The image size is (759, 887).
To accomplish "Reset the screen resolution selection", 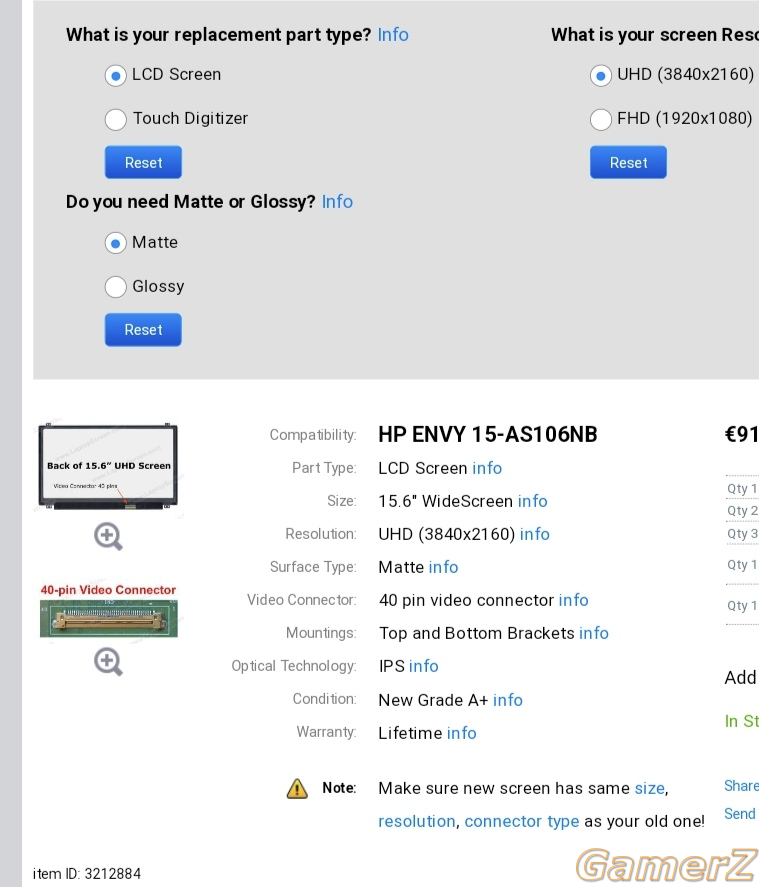I will [628, 162].
